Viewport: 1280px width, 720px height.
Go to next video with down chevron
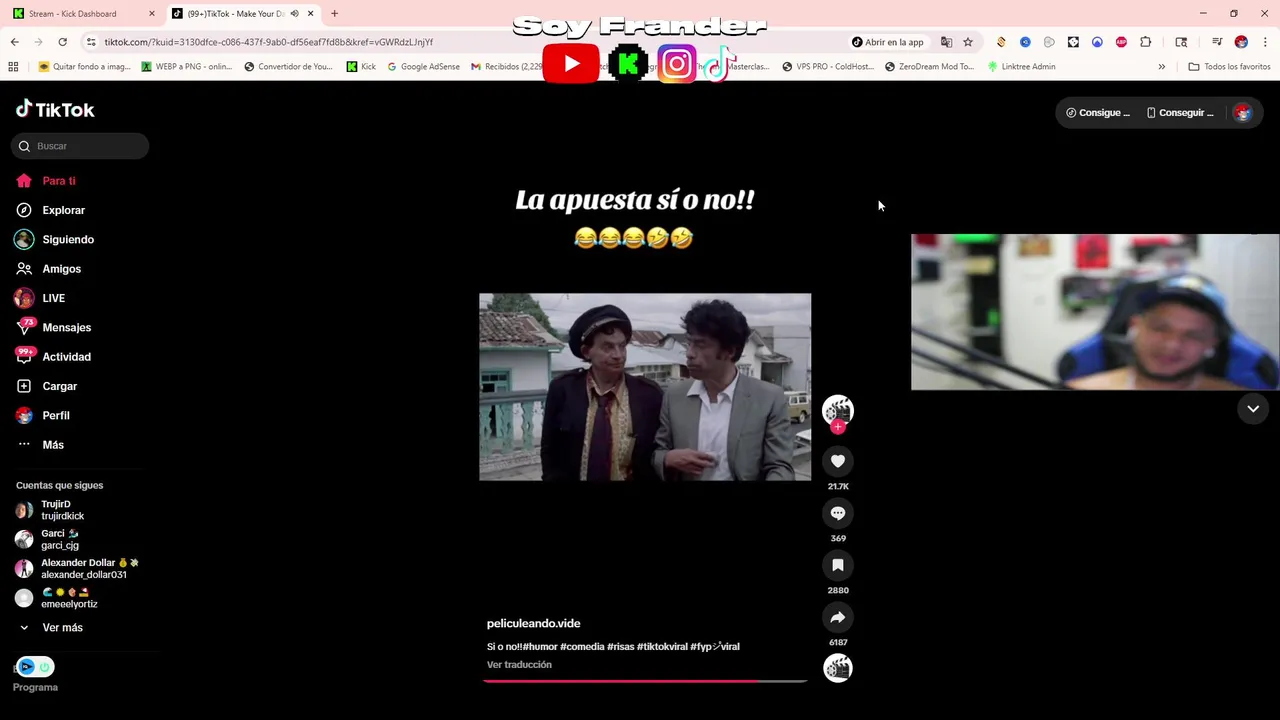click(x=1253, y=409)
